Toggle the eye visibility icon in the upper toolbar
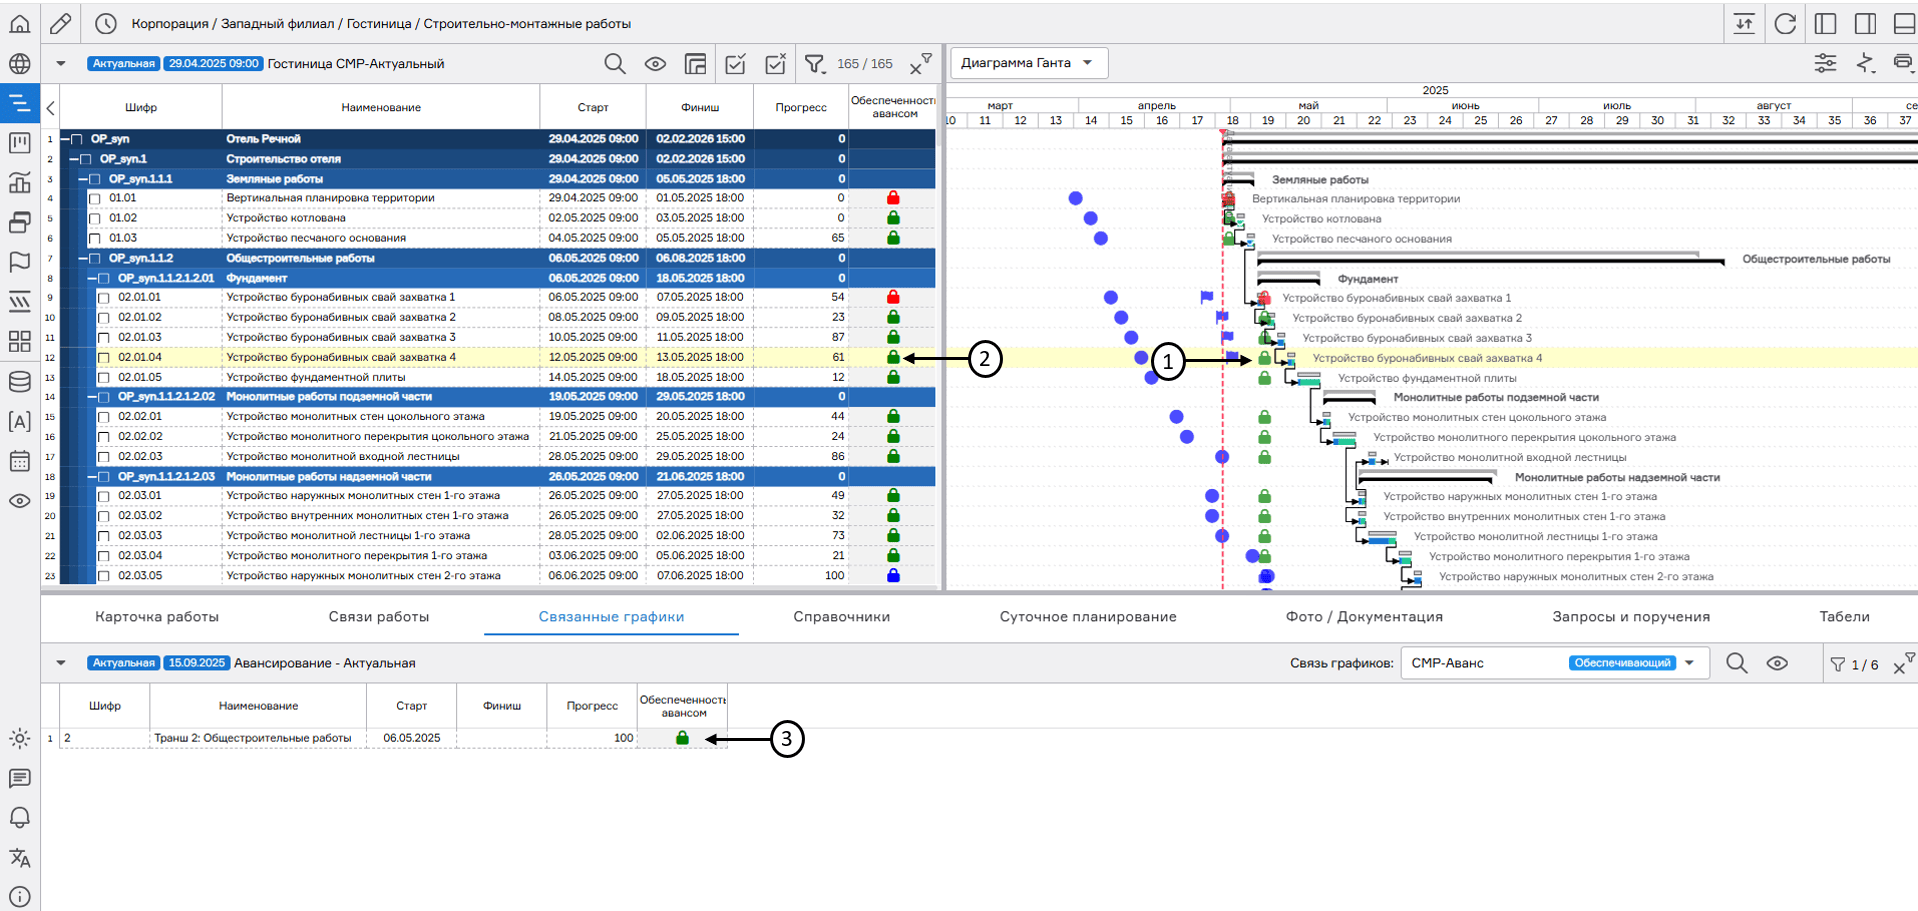 pyautogui.click(x=655, y=64)
